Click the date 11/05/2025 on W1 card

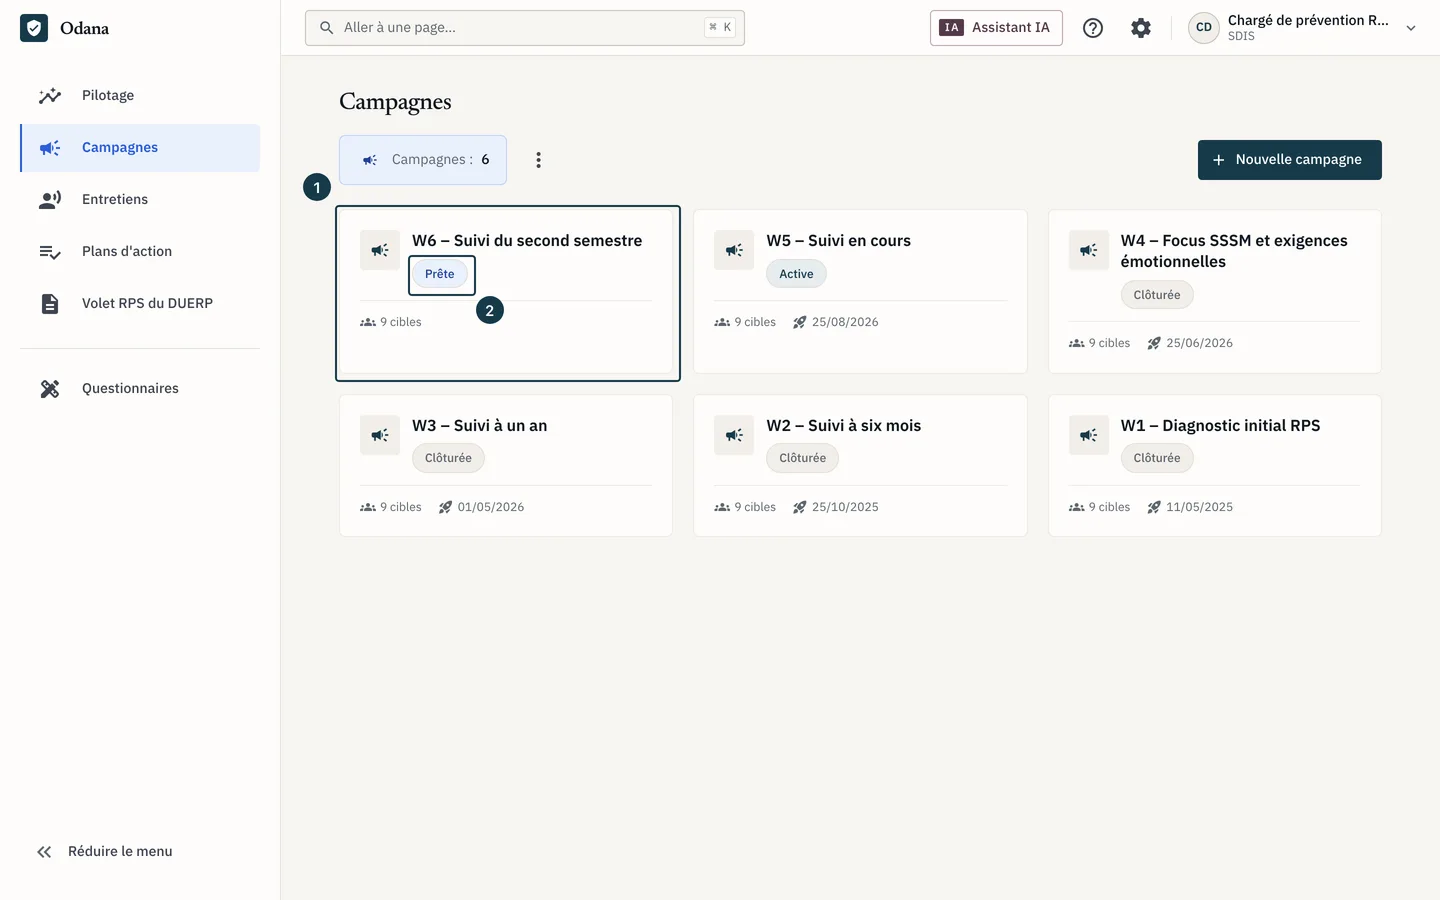coord(1199,507)
